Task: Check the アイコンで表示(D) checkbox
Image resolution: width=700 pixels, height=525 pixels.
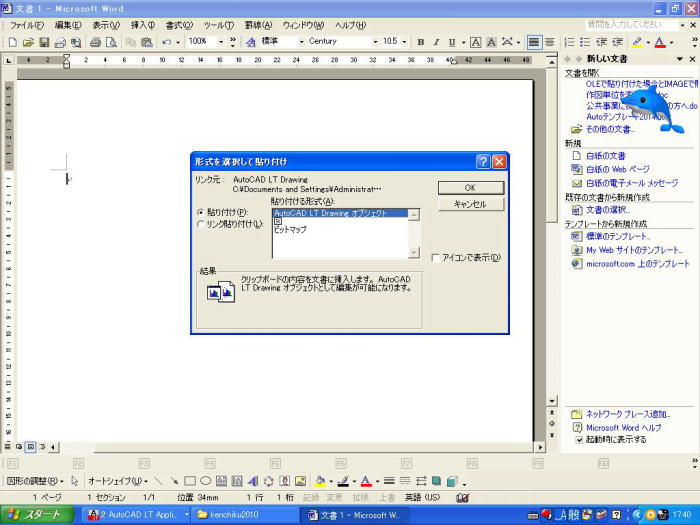Action: 436,258
